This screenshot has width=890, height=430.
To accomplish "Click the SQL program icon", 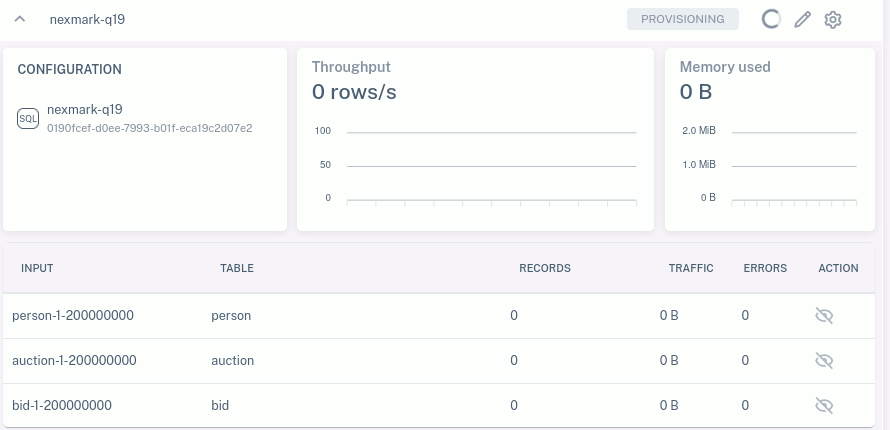I will [28, 118].
